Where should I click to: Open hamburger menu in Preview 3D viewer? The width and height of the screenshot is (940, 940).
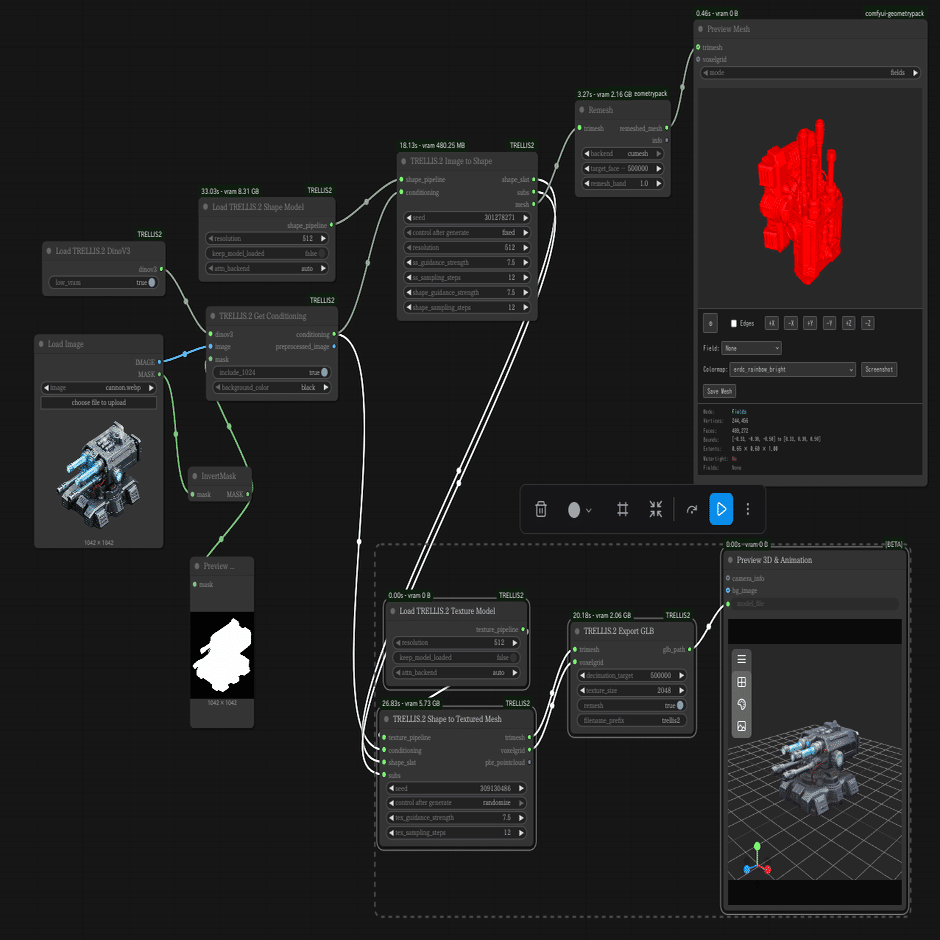point(742,659)
